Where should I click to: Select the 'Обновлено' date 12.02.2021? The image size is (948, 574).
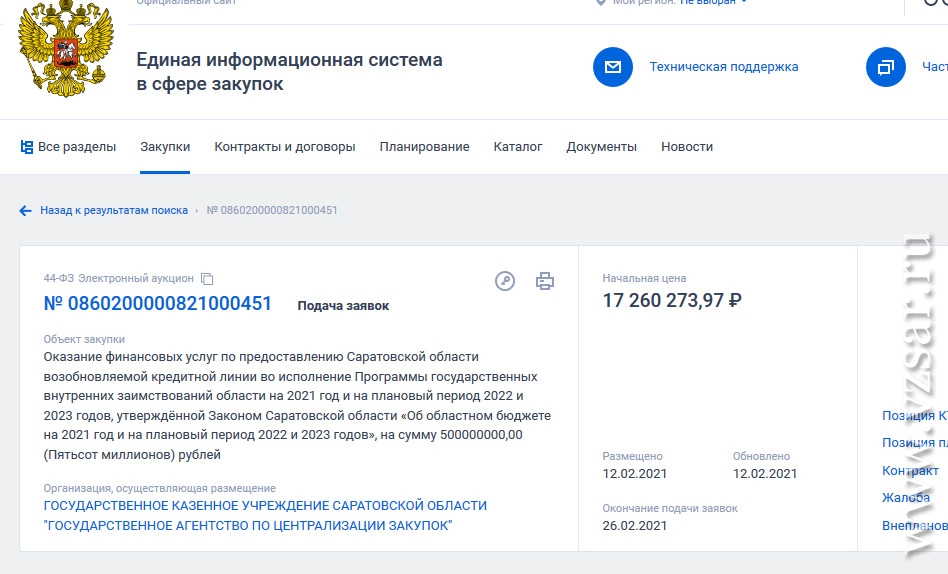(x=765, y=474)
